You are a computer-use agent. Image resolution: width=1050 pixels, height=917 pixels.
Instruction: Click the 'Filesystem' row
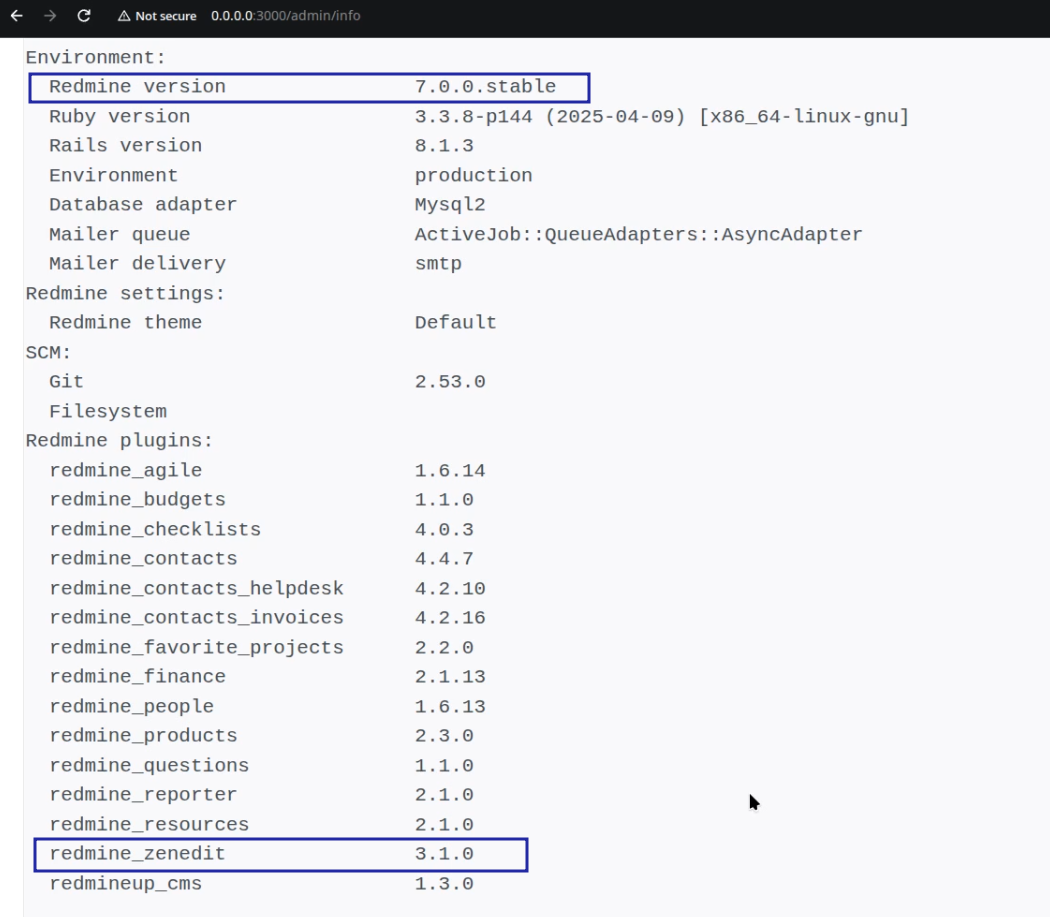click(108, 411)
